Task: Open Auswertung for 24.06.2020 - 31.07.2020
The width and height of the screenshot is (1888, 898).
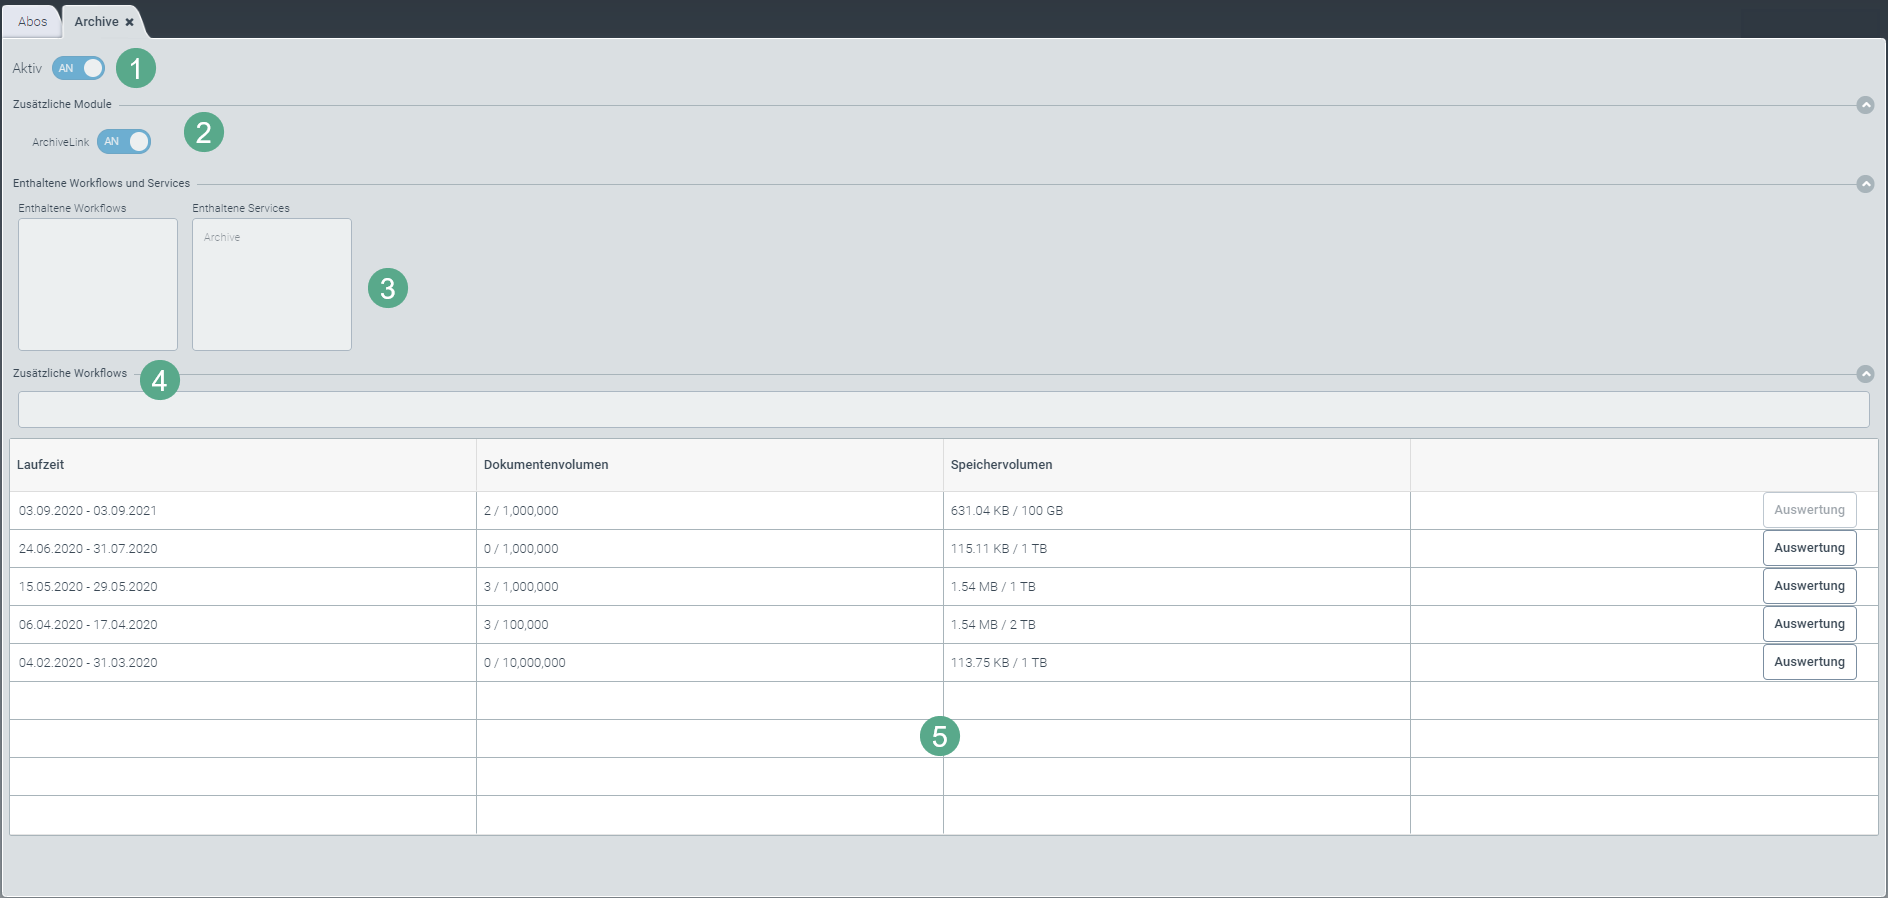Action: click(x=1809, y=548)
